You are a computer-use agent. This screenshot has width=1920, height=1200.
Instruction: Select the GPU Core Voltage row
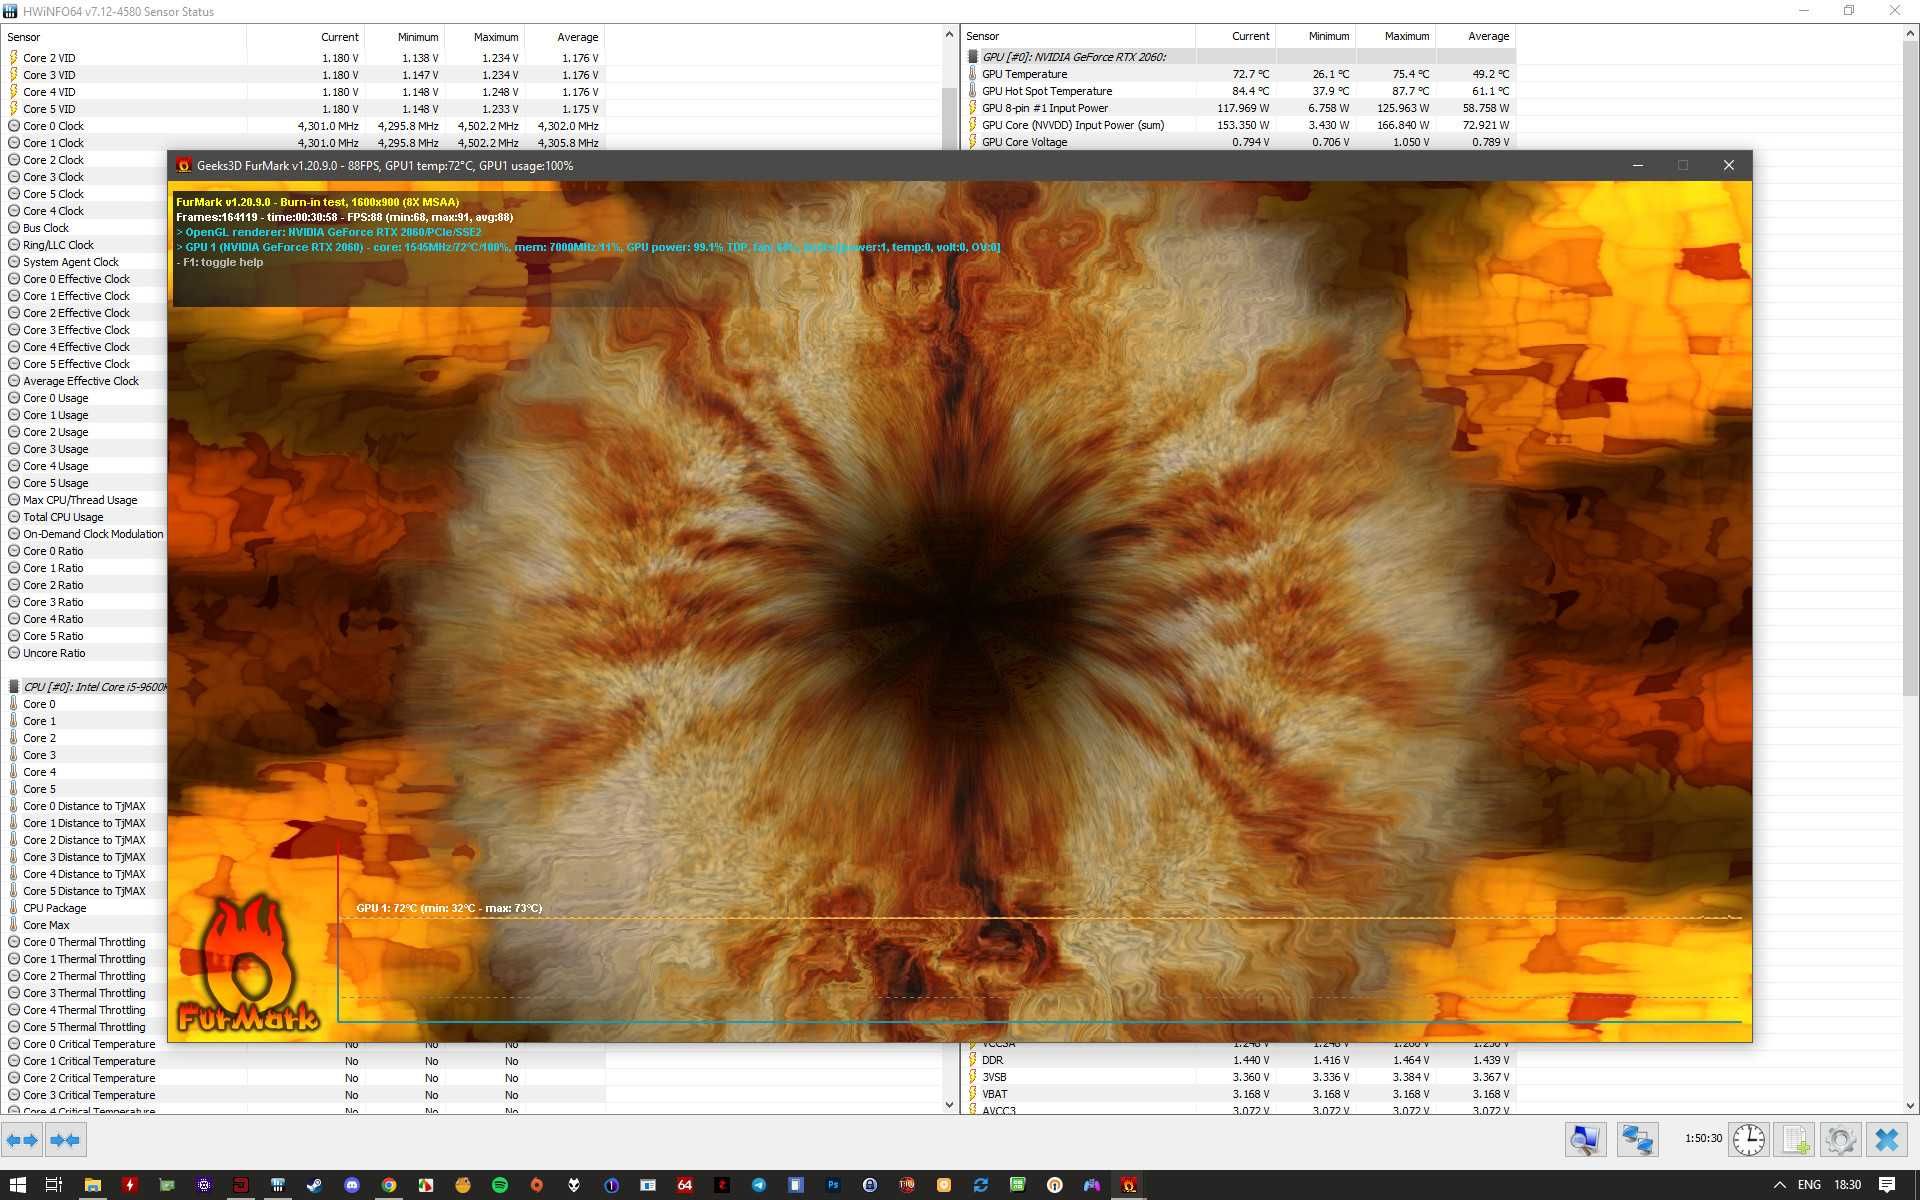point(1239,142)
